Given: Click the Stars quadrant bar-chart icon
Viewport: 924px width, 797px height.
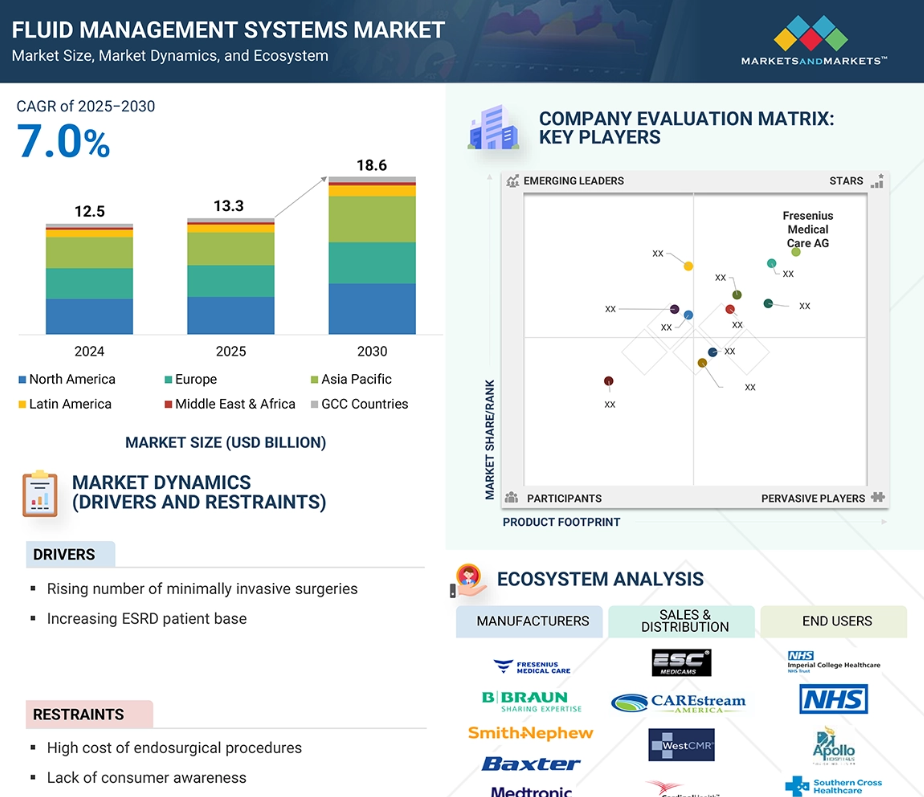Looking at the screenshot, I should pyautogui.click(x=877, y=180).
